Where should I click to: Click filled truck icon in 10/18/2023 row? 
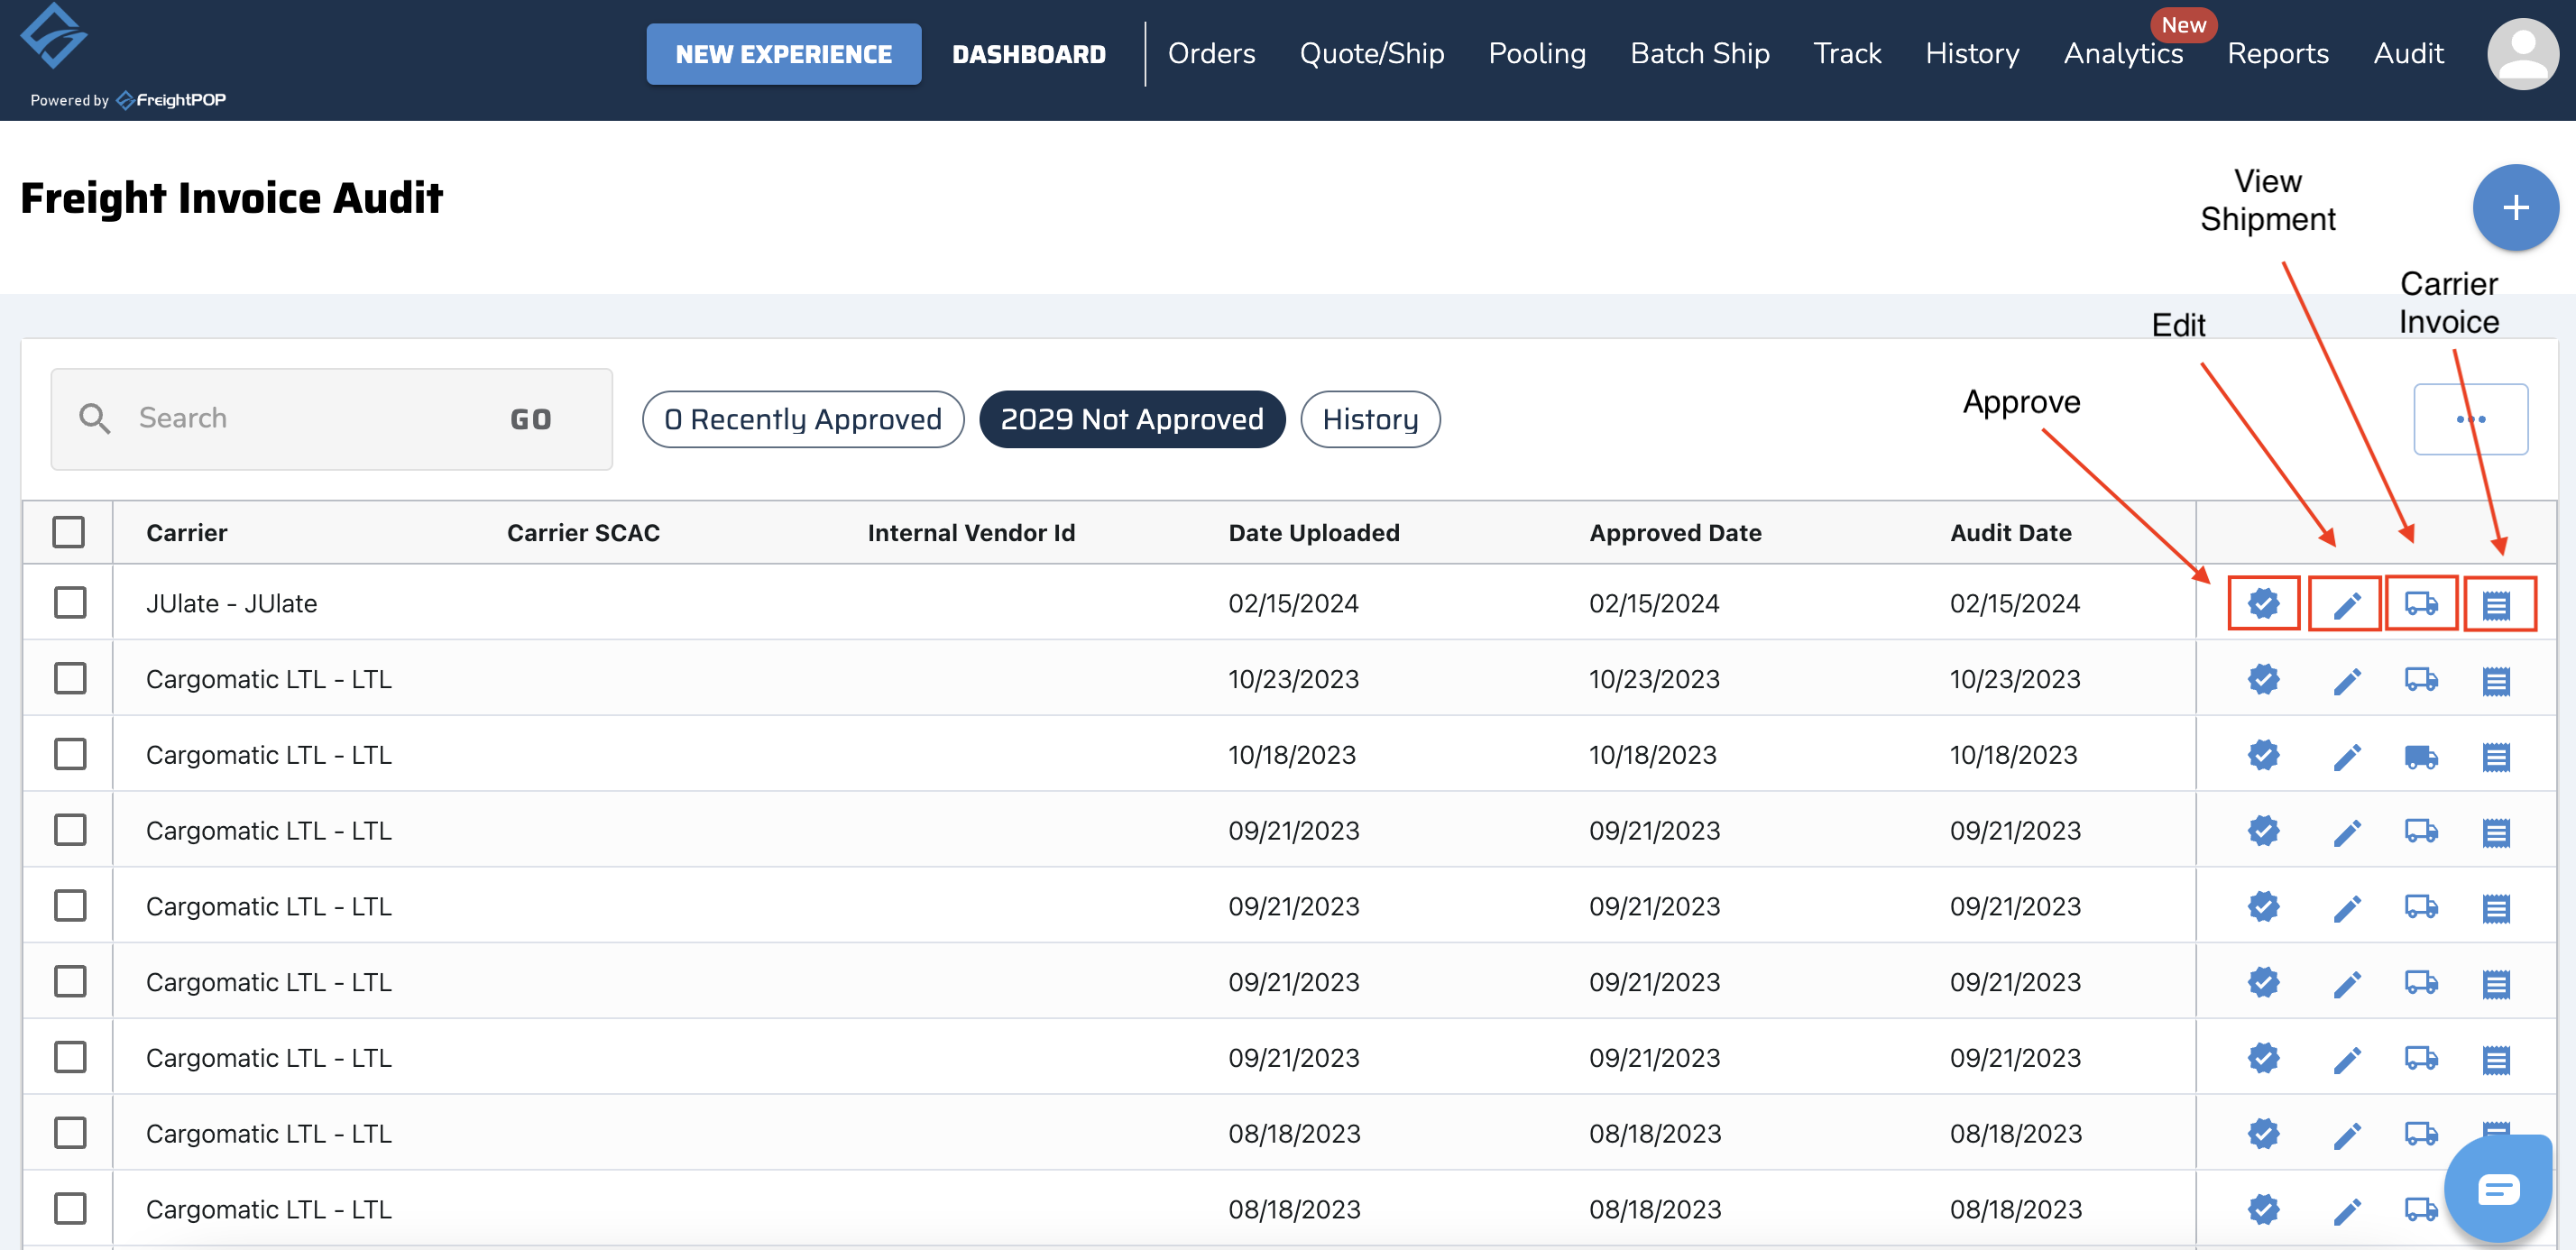[2420, 757]
